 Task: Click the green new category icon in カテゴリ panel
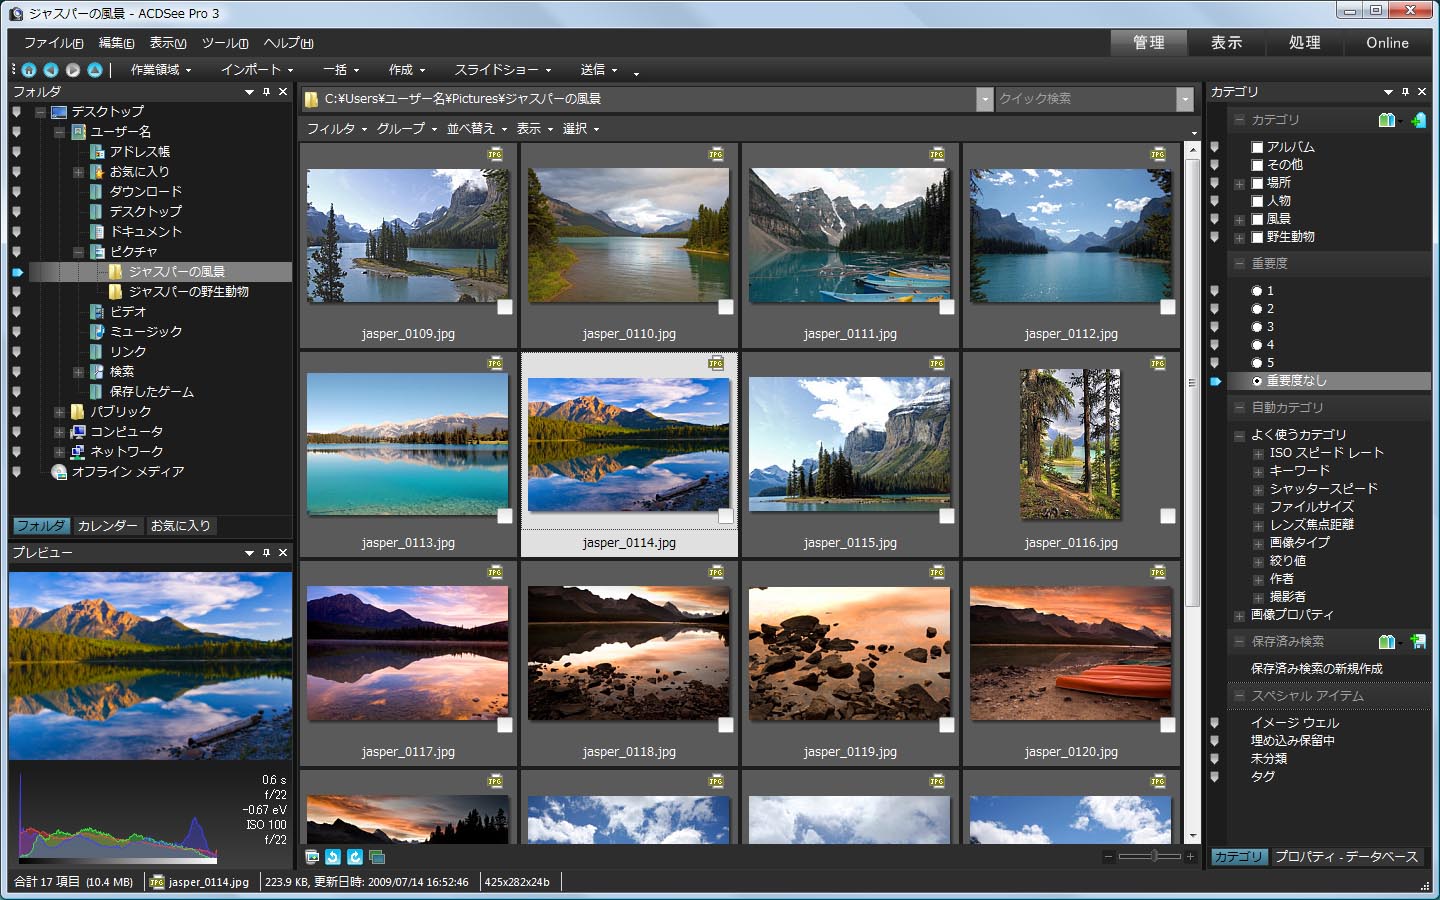click(x=1419, y=119)
